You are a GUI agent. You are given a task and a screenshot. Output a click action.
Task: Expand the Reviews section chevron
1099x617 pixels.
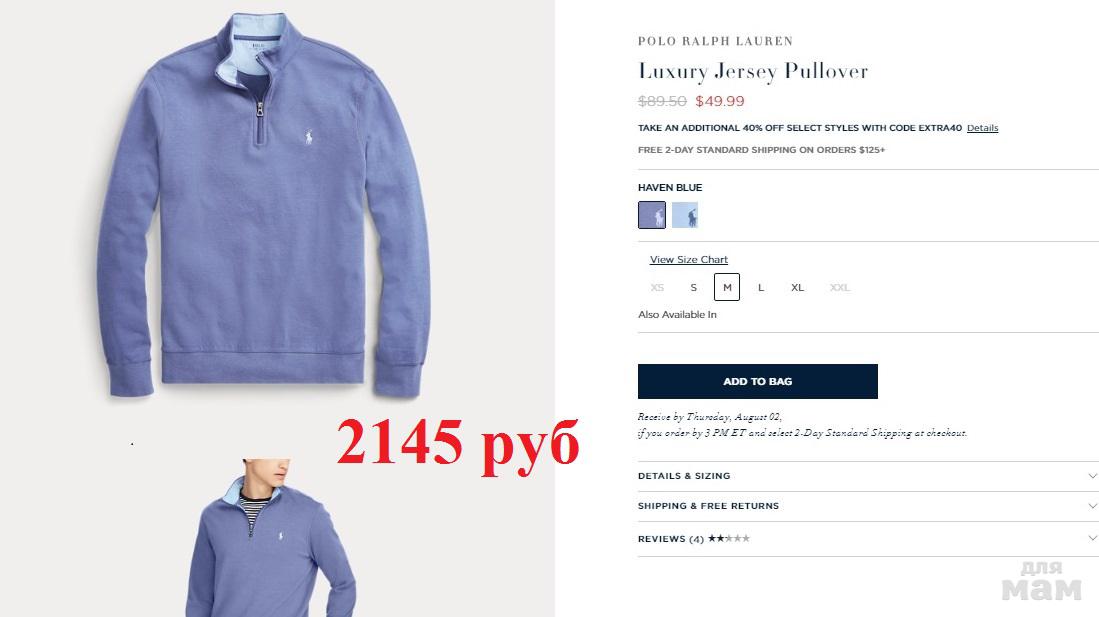pyautogui.click(x=1092, y=538)
